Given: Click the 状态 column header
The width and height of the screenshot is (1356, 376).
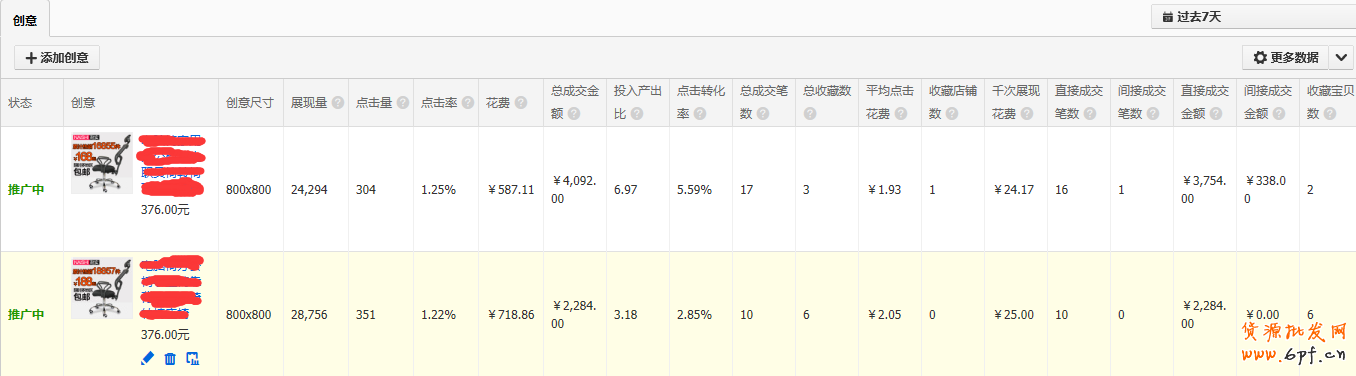Looking at the screenshot, I should (x=20, y=103).
